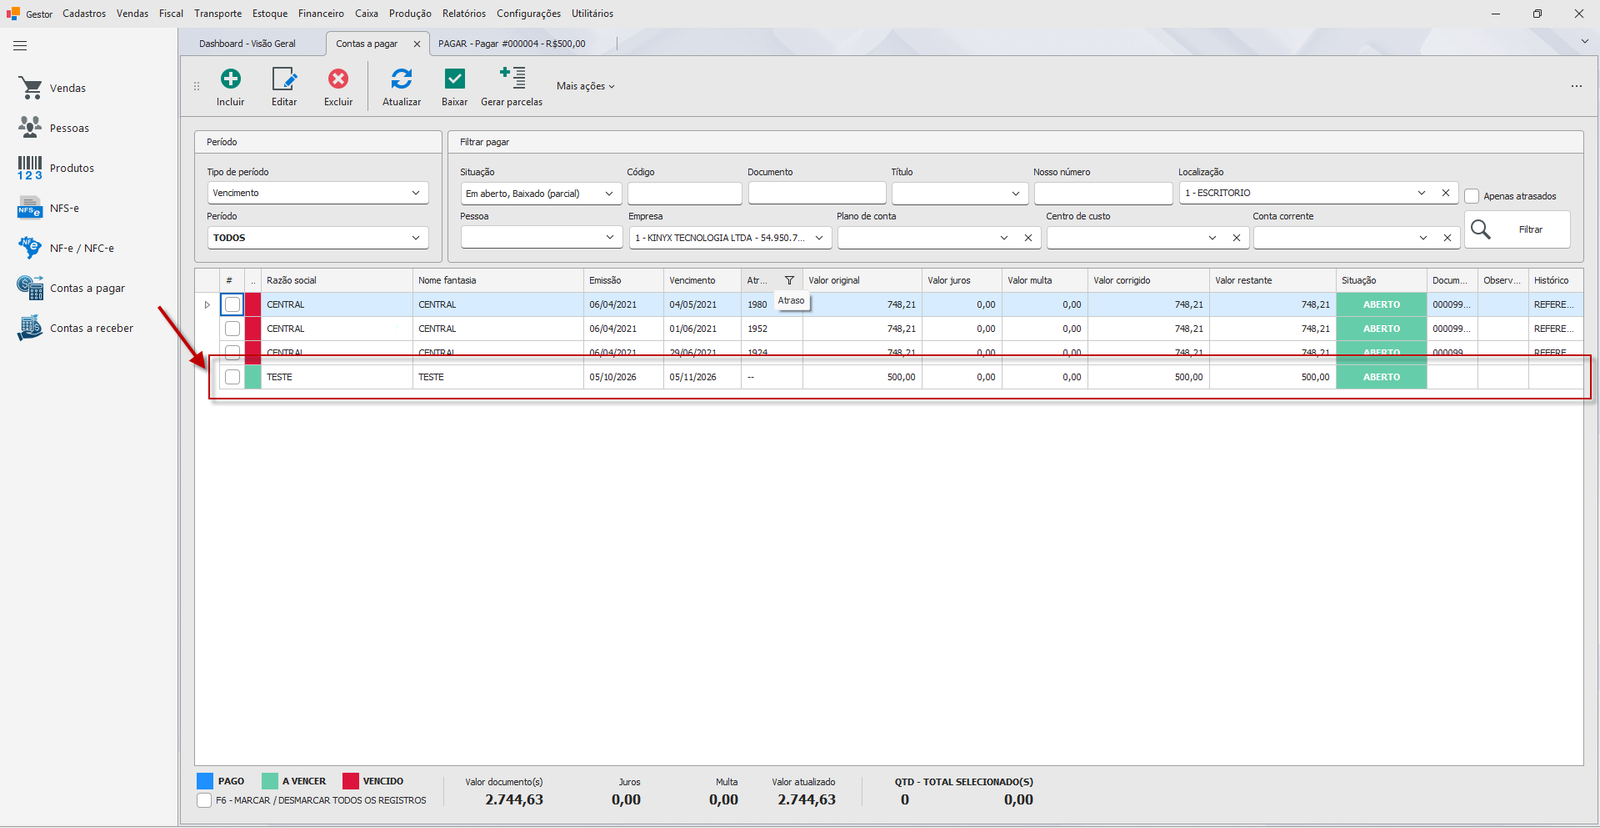Click the Excluir red X icon
Image resolution: width=1600 pixels, height=828 pixels.
pos(338,79)
